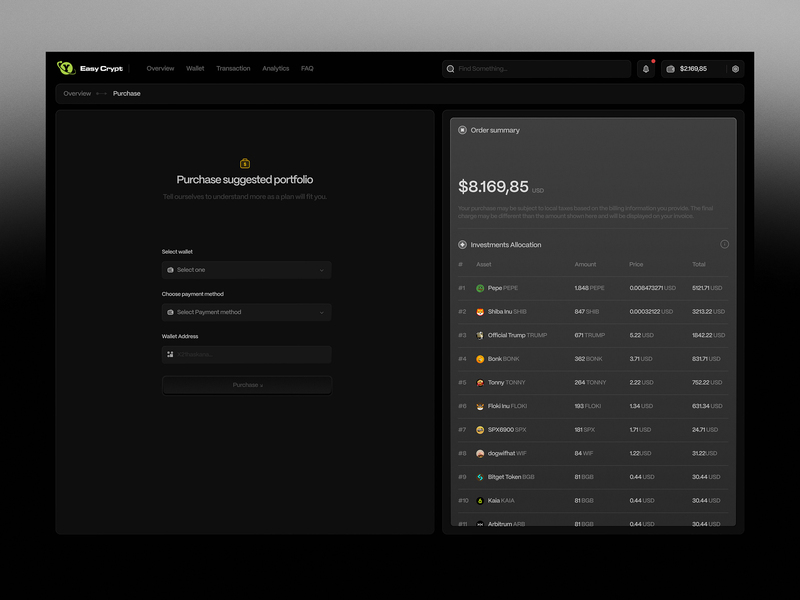Image resolution: width=800 pixels, height=600 pixels.
Task: Click the Purchase breadcrumb
Action: tap(127, 93)
